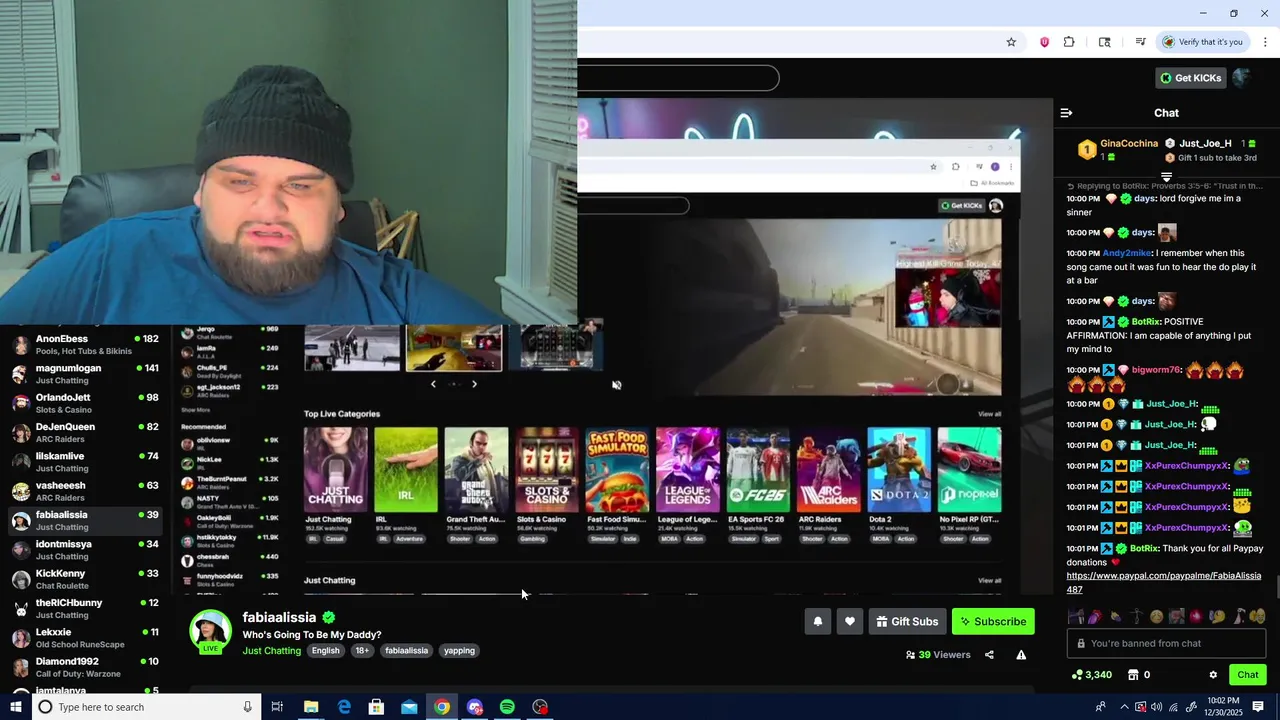This screenshot has width=1280, height=720.
Task: Open chat settings gear icon
Action: 1213,675
